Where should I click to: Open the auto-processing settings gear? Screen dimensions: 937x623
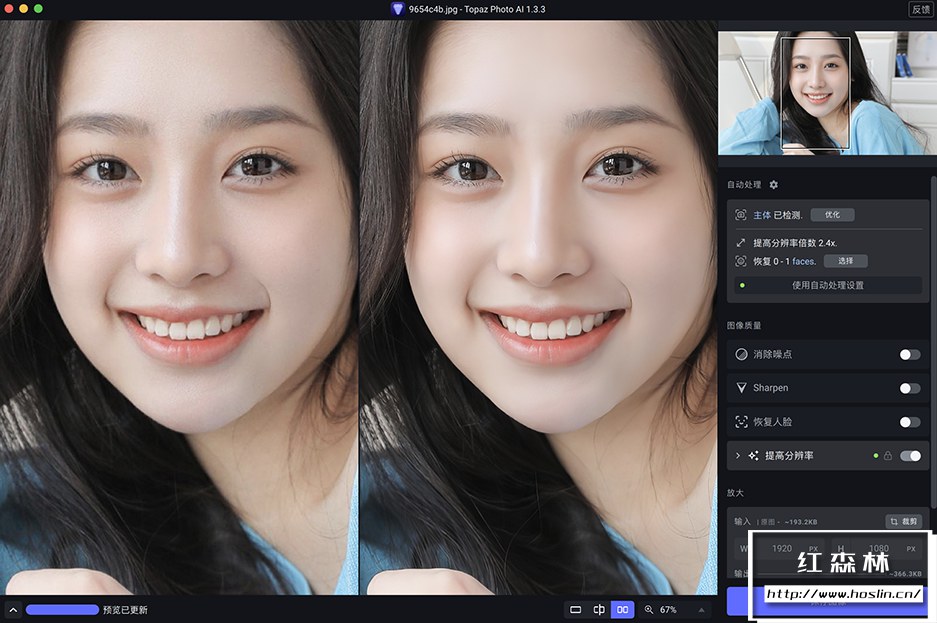coord(773,185)
